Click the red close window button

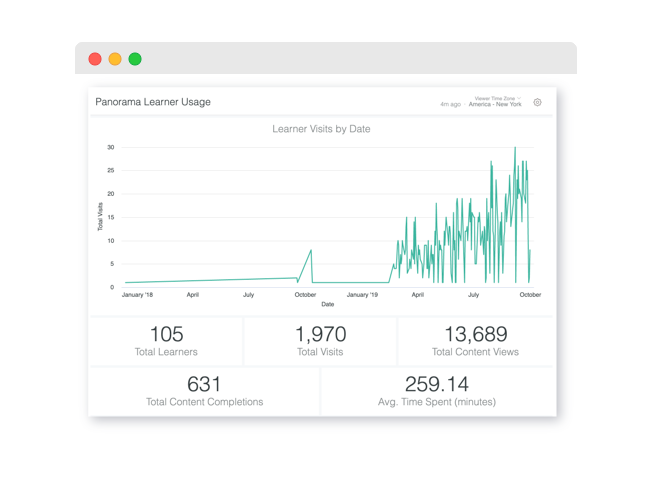(95, 59)
